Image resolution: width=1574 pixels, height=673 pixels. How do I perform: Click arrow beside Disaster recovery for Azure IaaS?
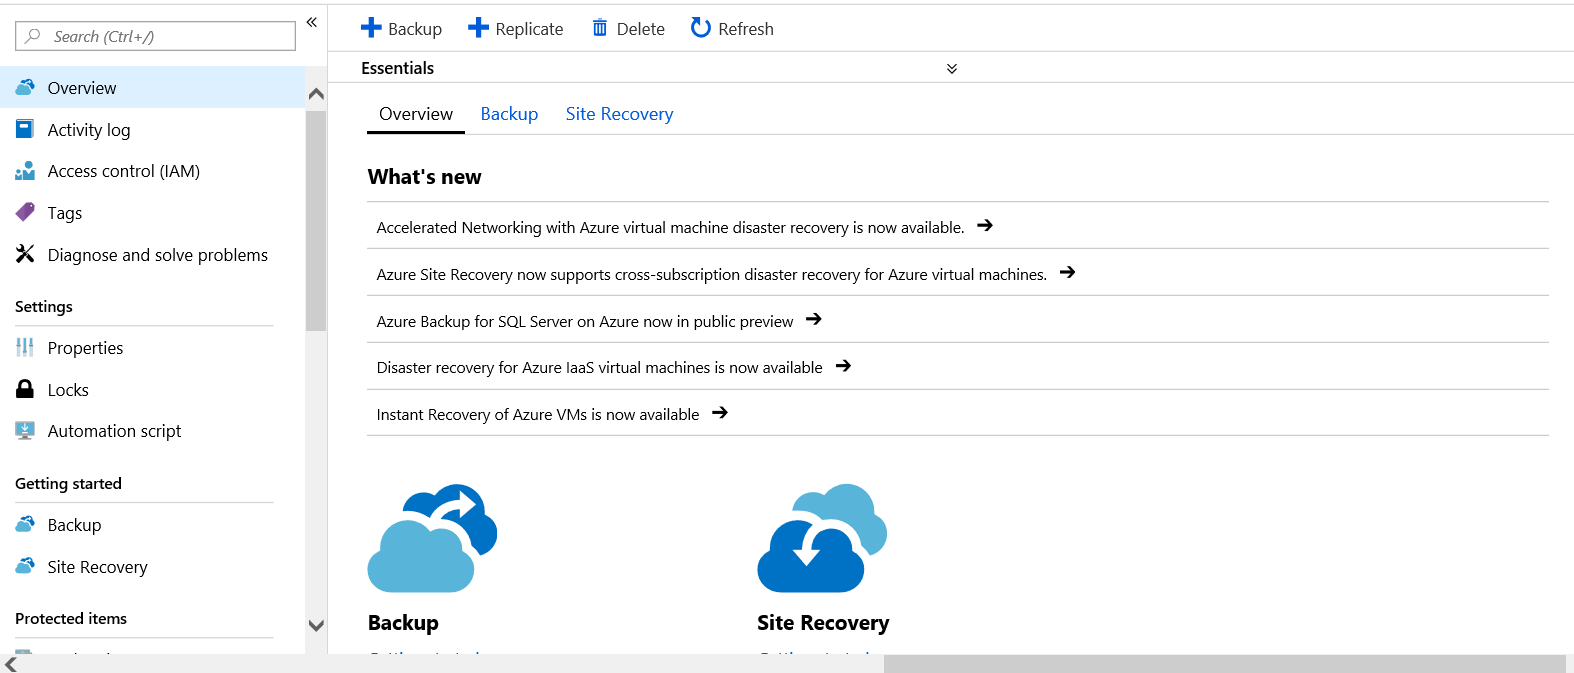[x=843, y=366]
